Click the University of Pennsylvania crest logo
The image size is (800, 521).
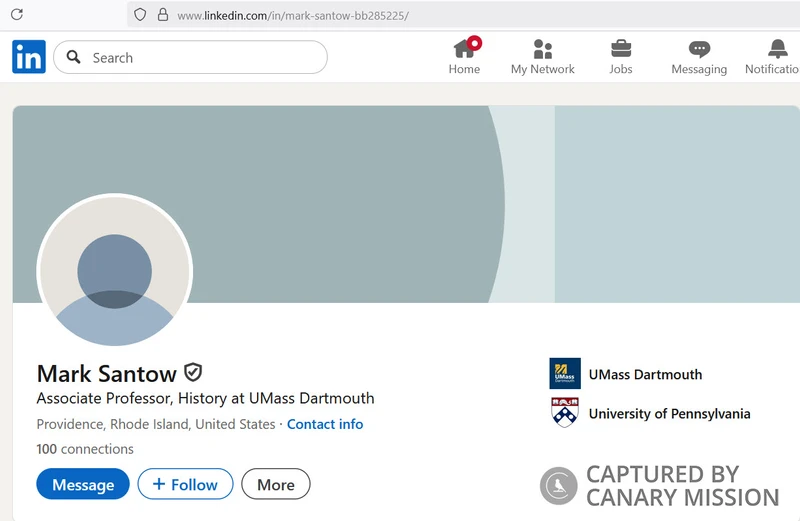pyautogui.click(x=565, y=412)
